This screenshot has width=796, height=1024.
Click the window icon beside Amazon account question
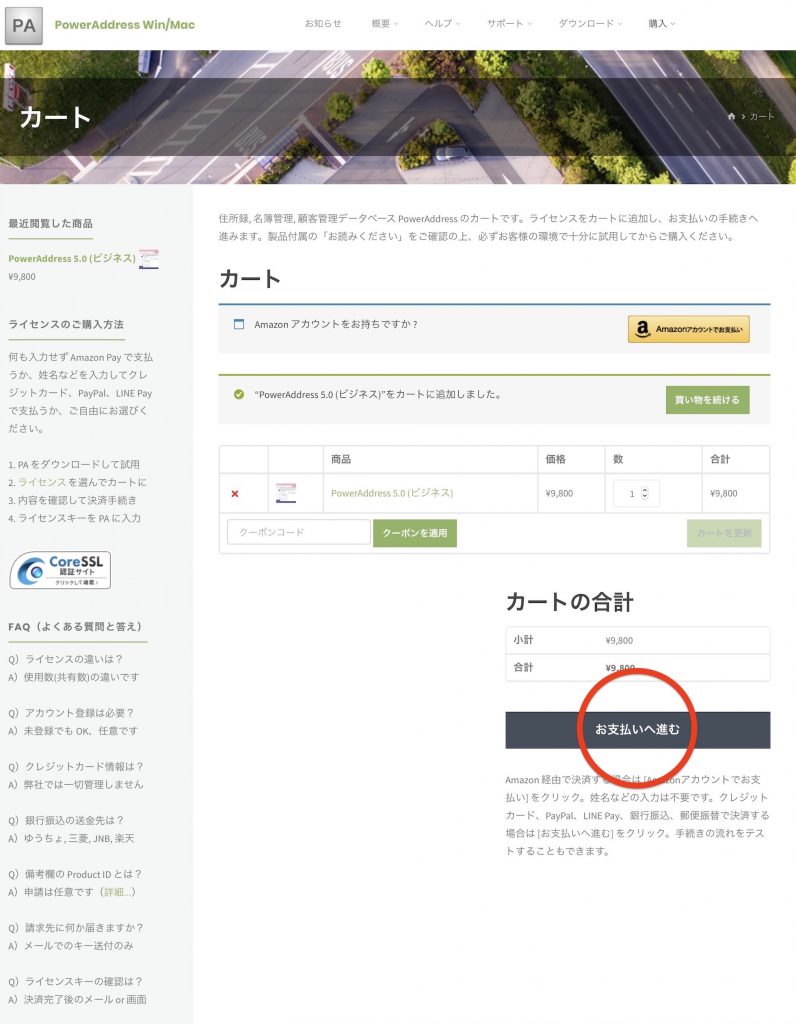[239, 324]
